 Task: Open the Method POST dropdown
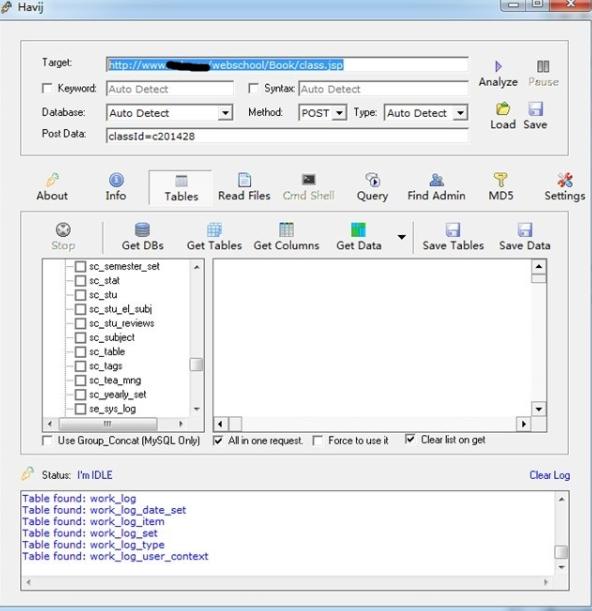click(x=339, y=113)
